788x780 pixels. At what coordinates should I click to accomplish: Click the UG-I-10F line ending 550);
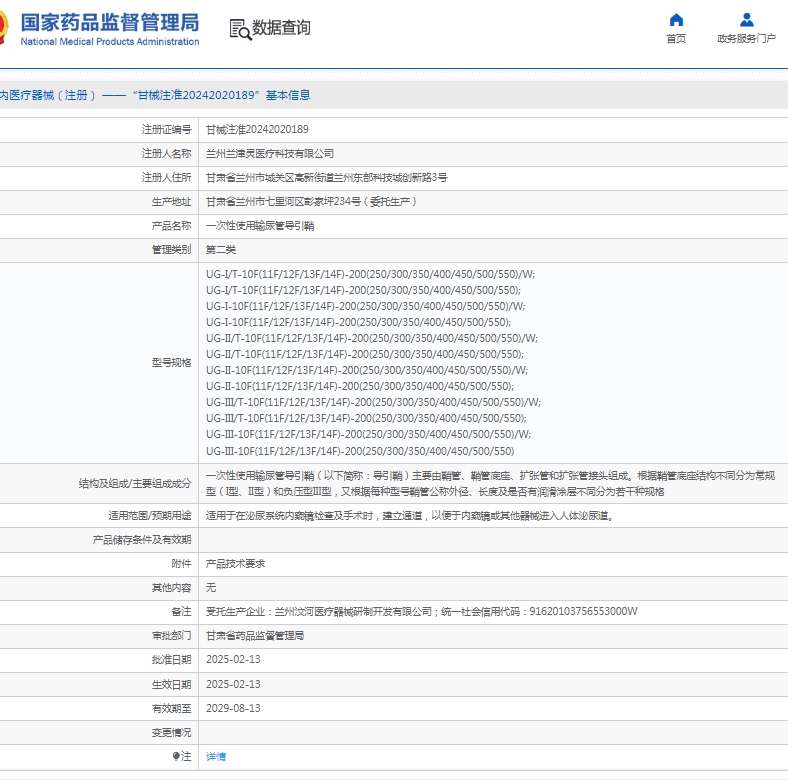358,322
